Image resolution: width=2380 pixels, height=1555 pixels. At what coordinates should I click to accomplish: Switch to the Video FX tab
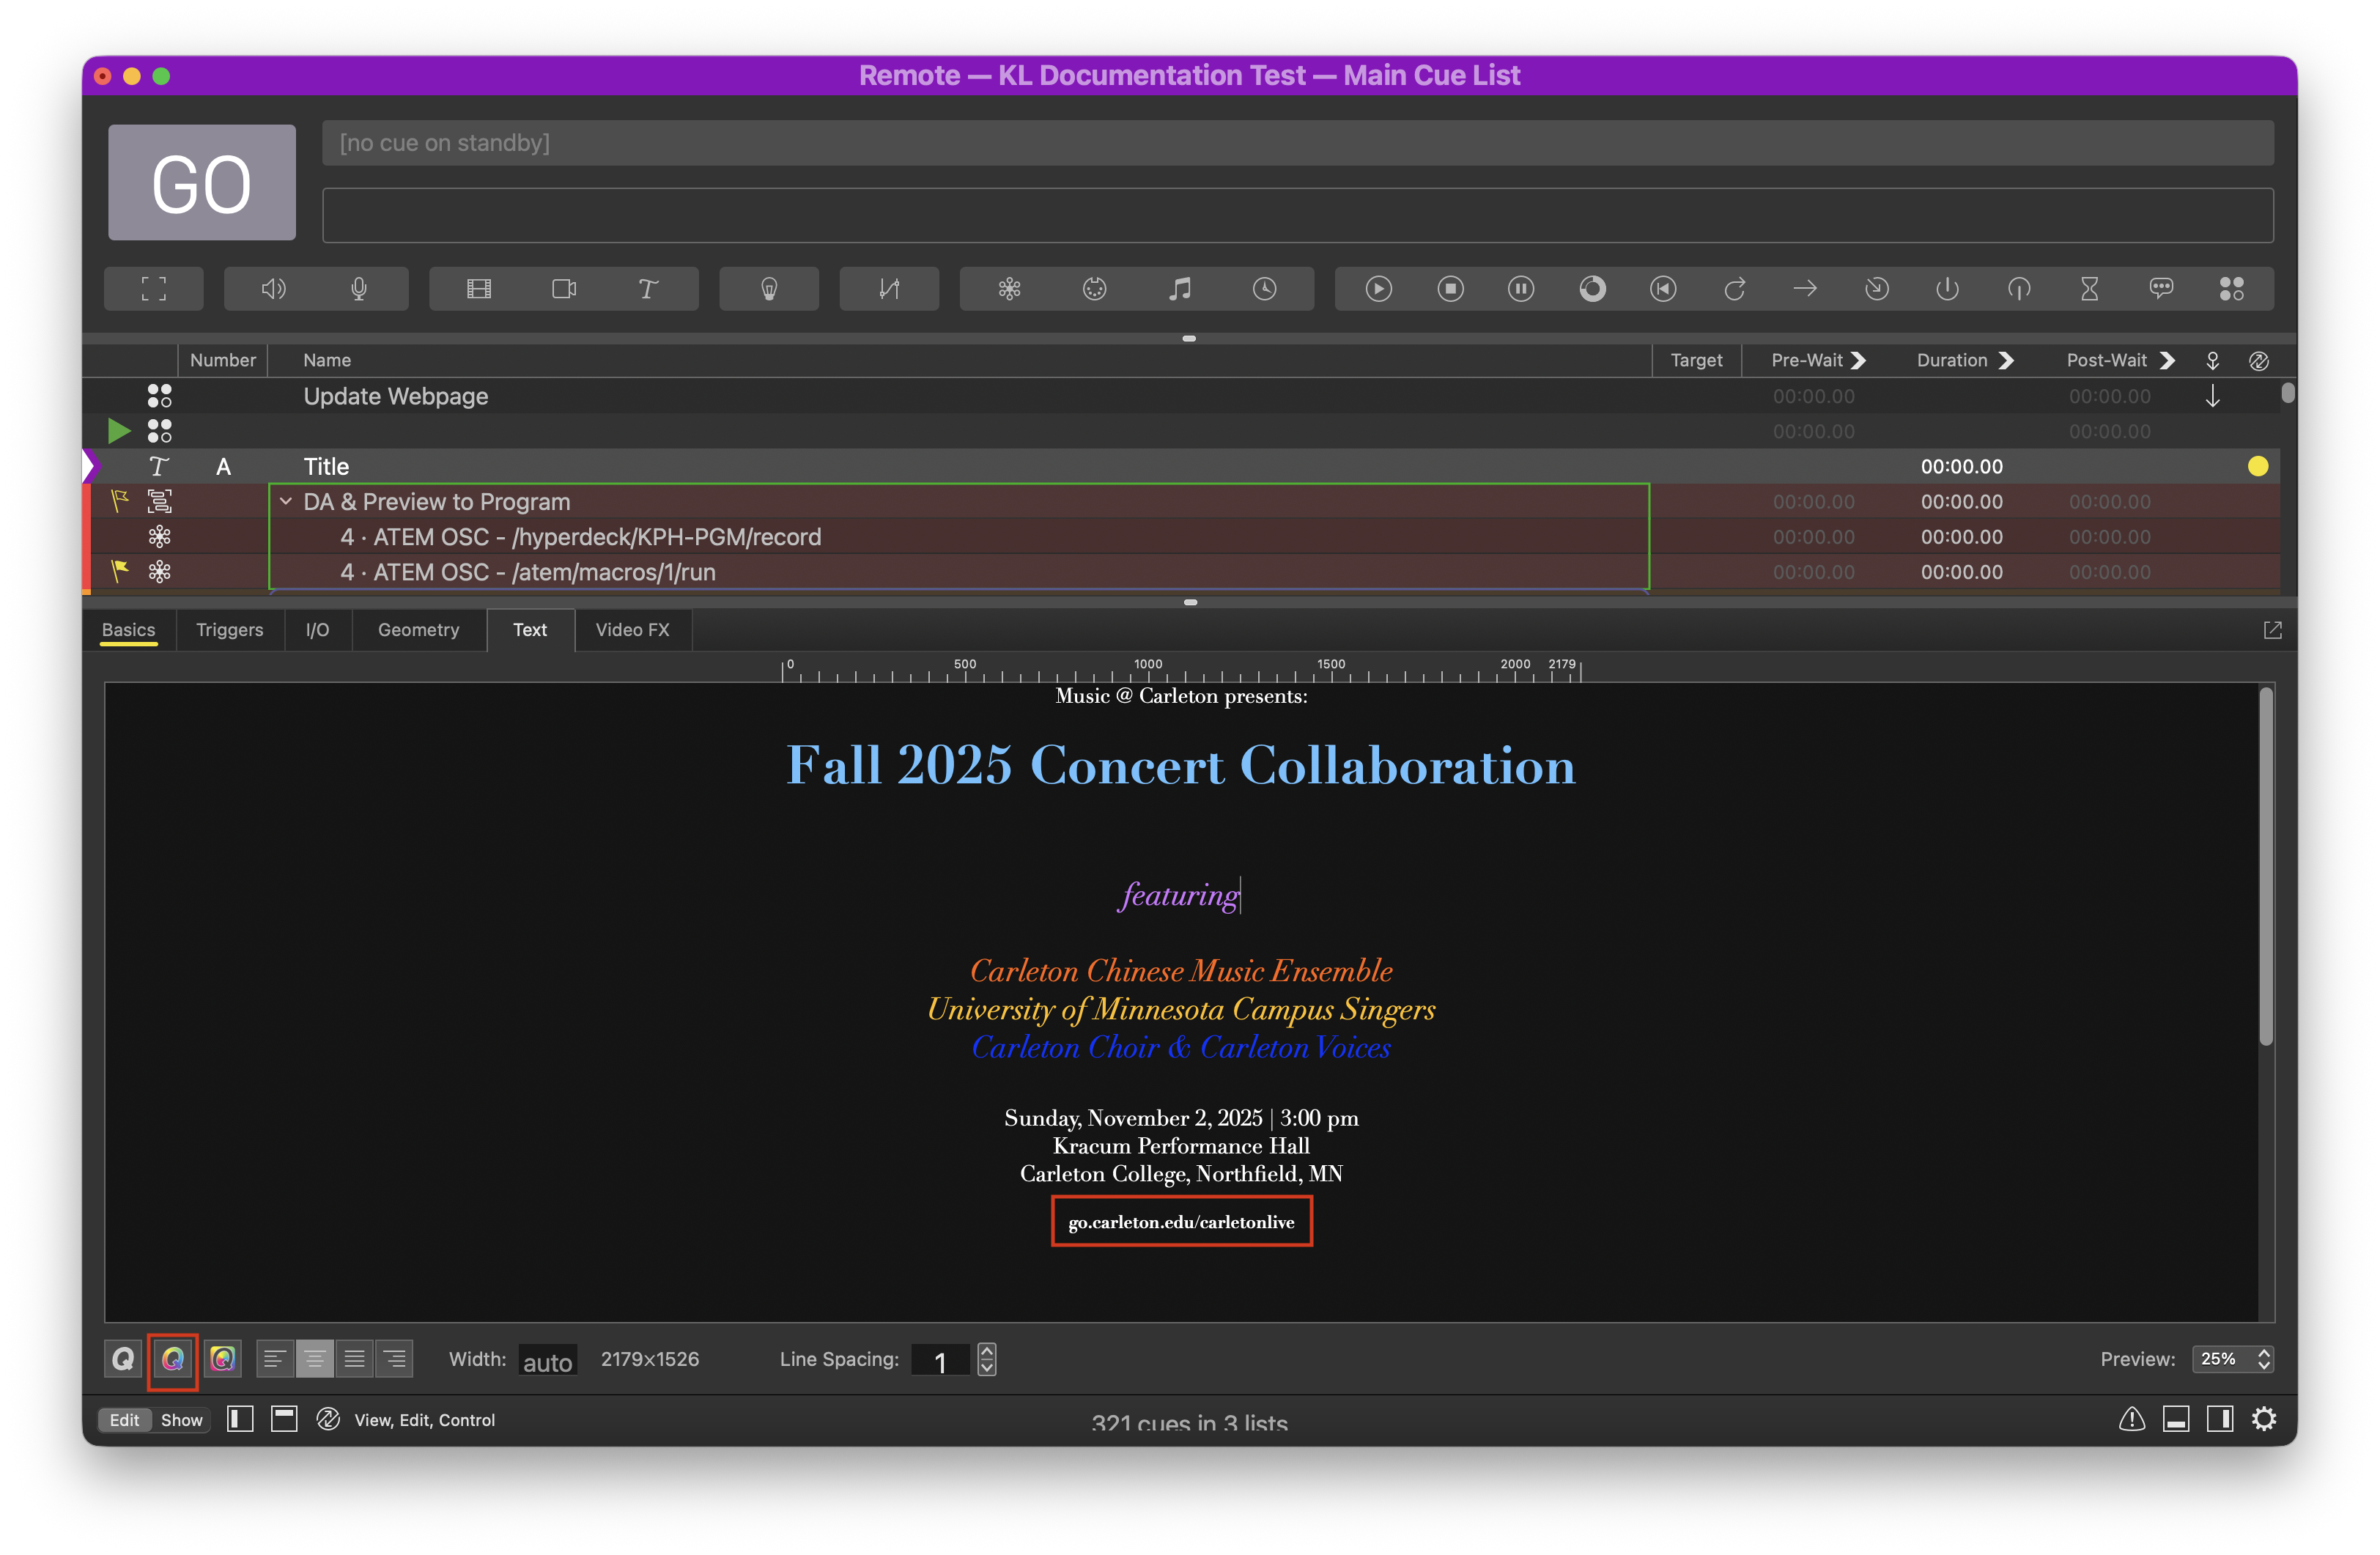click(x=632, y=630)
